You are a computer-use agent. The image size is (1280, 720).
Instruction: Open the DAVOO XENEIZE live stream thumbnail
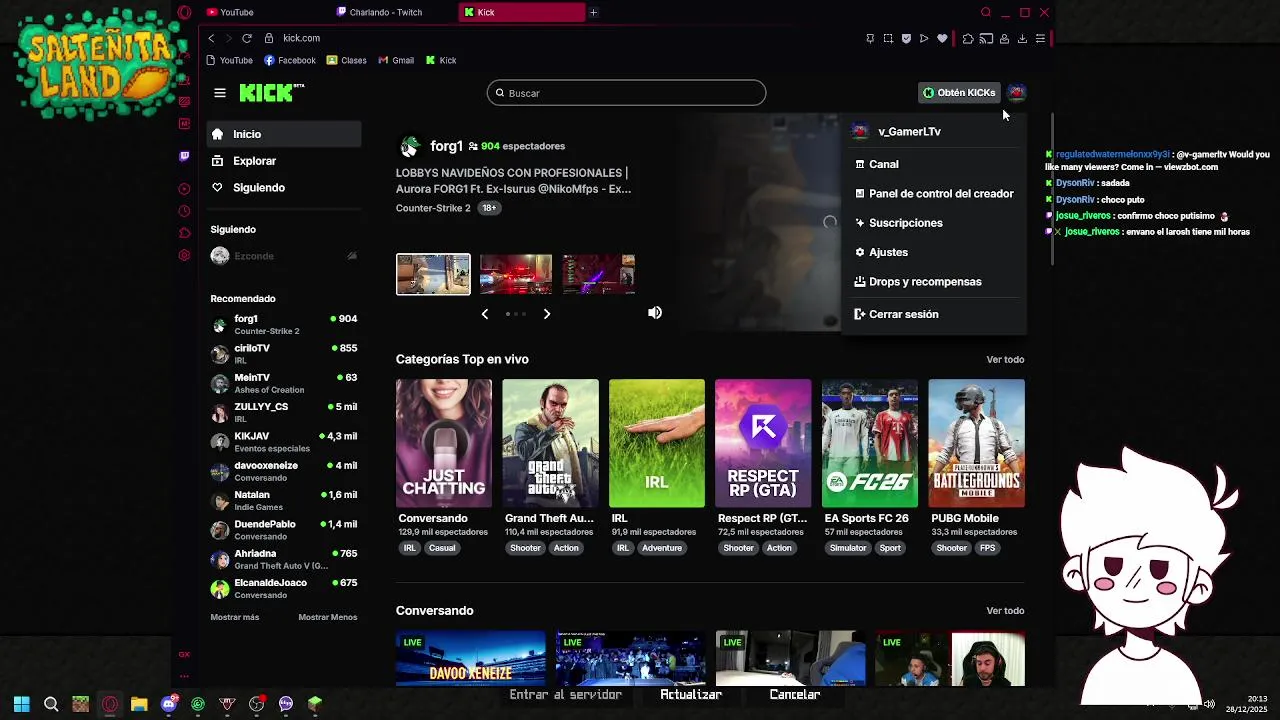click(471, 659)
